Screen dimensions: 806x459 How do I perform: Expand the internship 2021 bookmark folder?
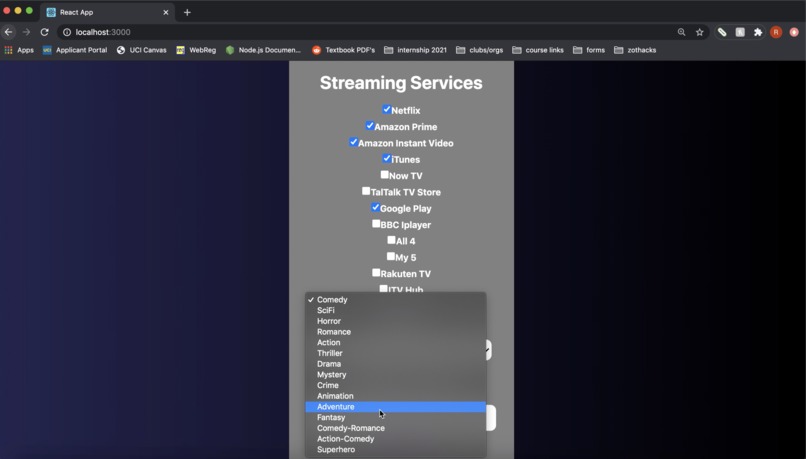pyautogui.click(x=415, y=50)
